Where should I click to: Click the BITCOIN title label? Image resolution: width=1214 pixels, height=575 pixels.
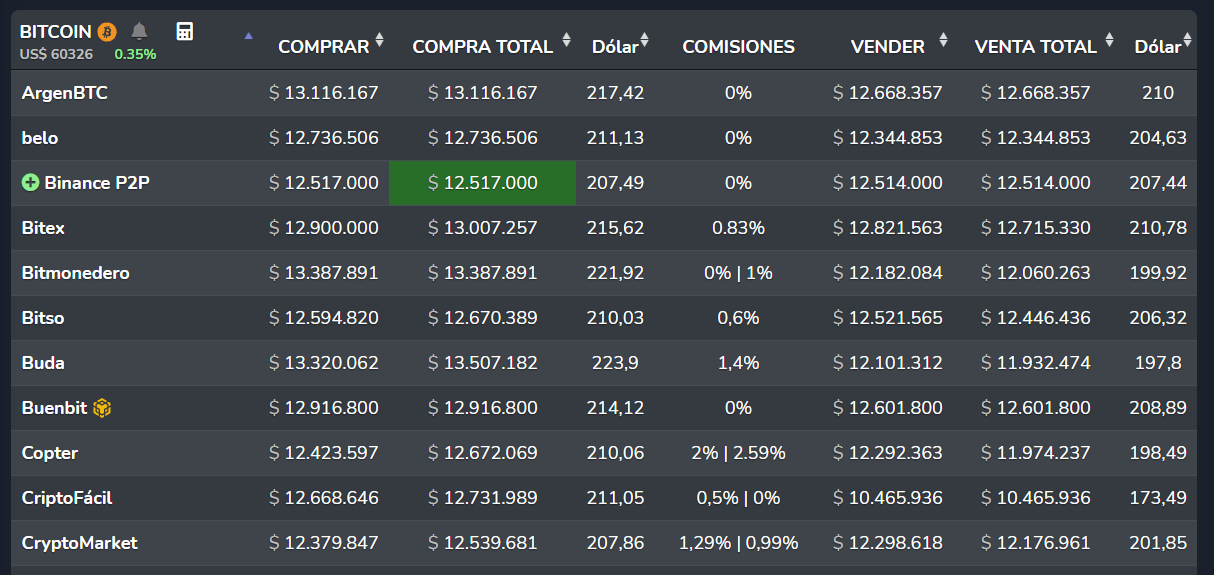coord(56,32)
